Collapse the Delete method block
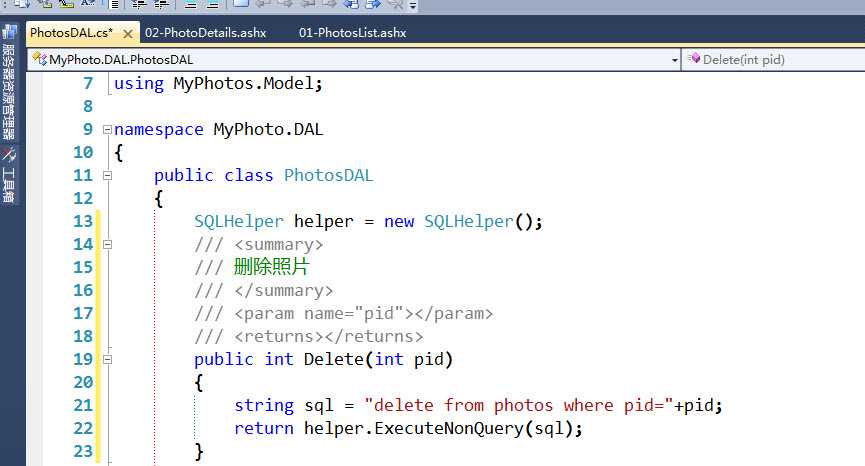This screenshot has height=466, width=865. (x=108, y=360)
